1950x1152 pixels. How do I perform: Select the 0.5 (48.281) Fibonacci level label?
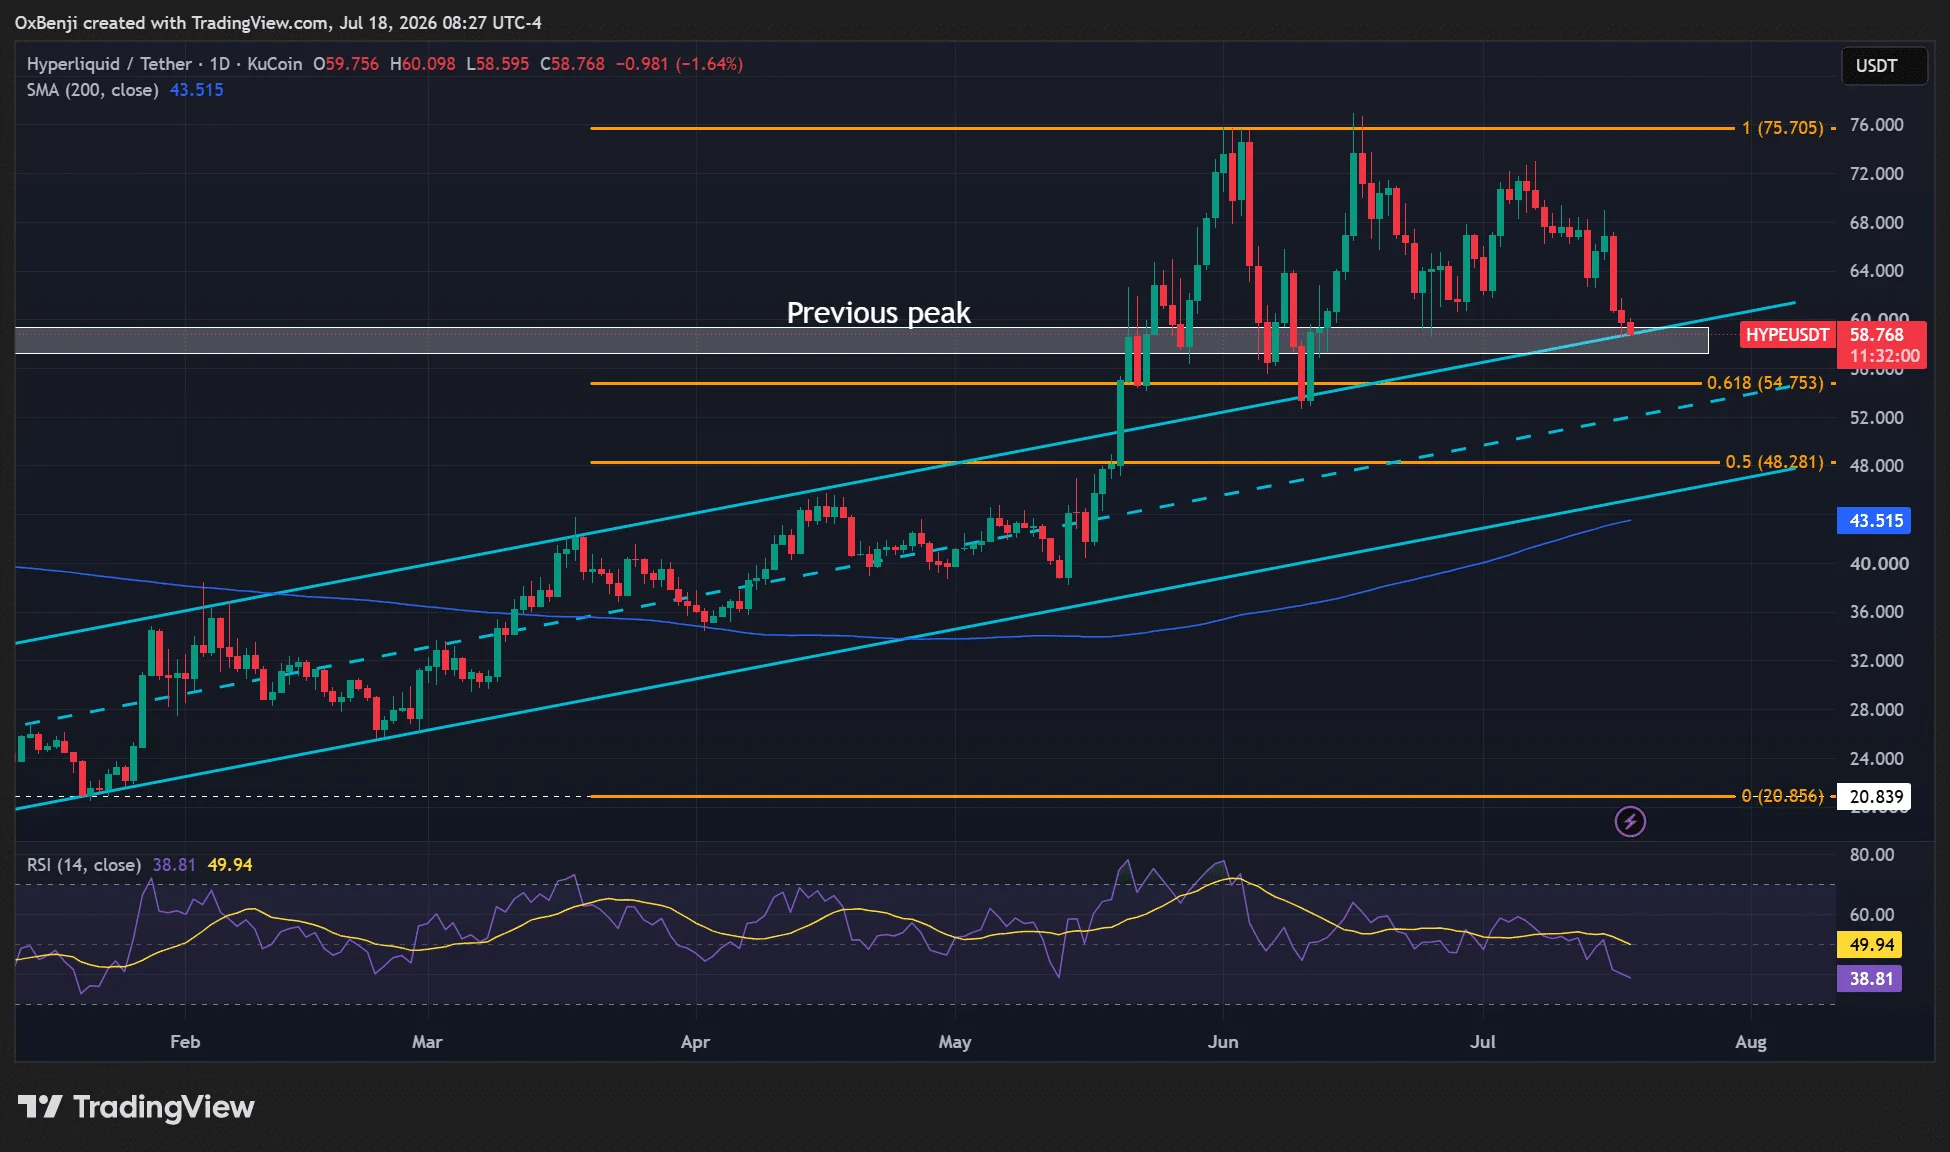click(x=1774, y=462)
